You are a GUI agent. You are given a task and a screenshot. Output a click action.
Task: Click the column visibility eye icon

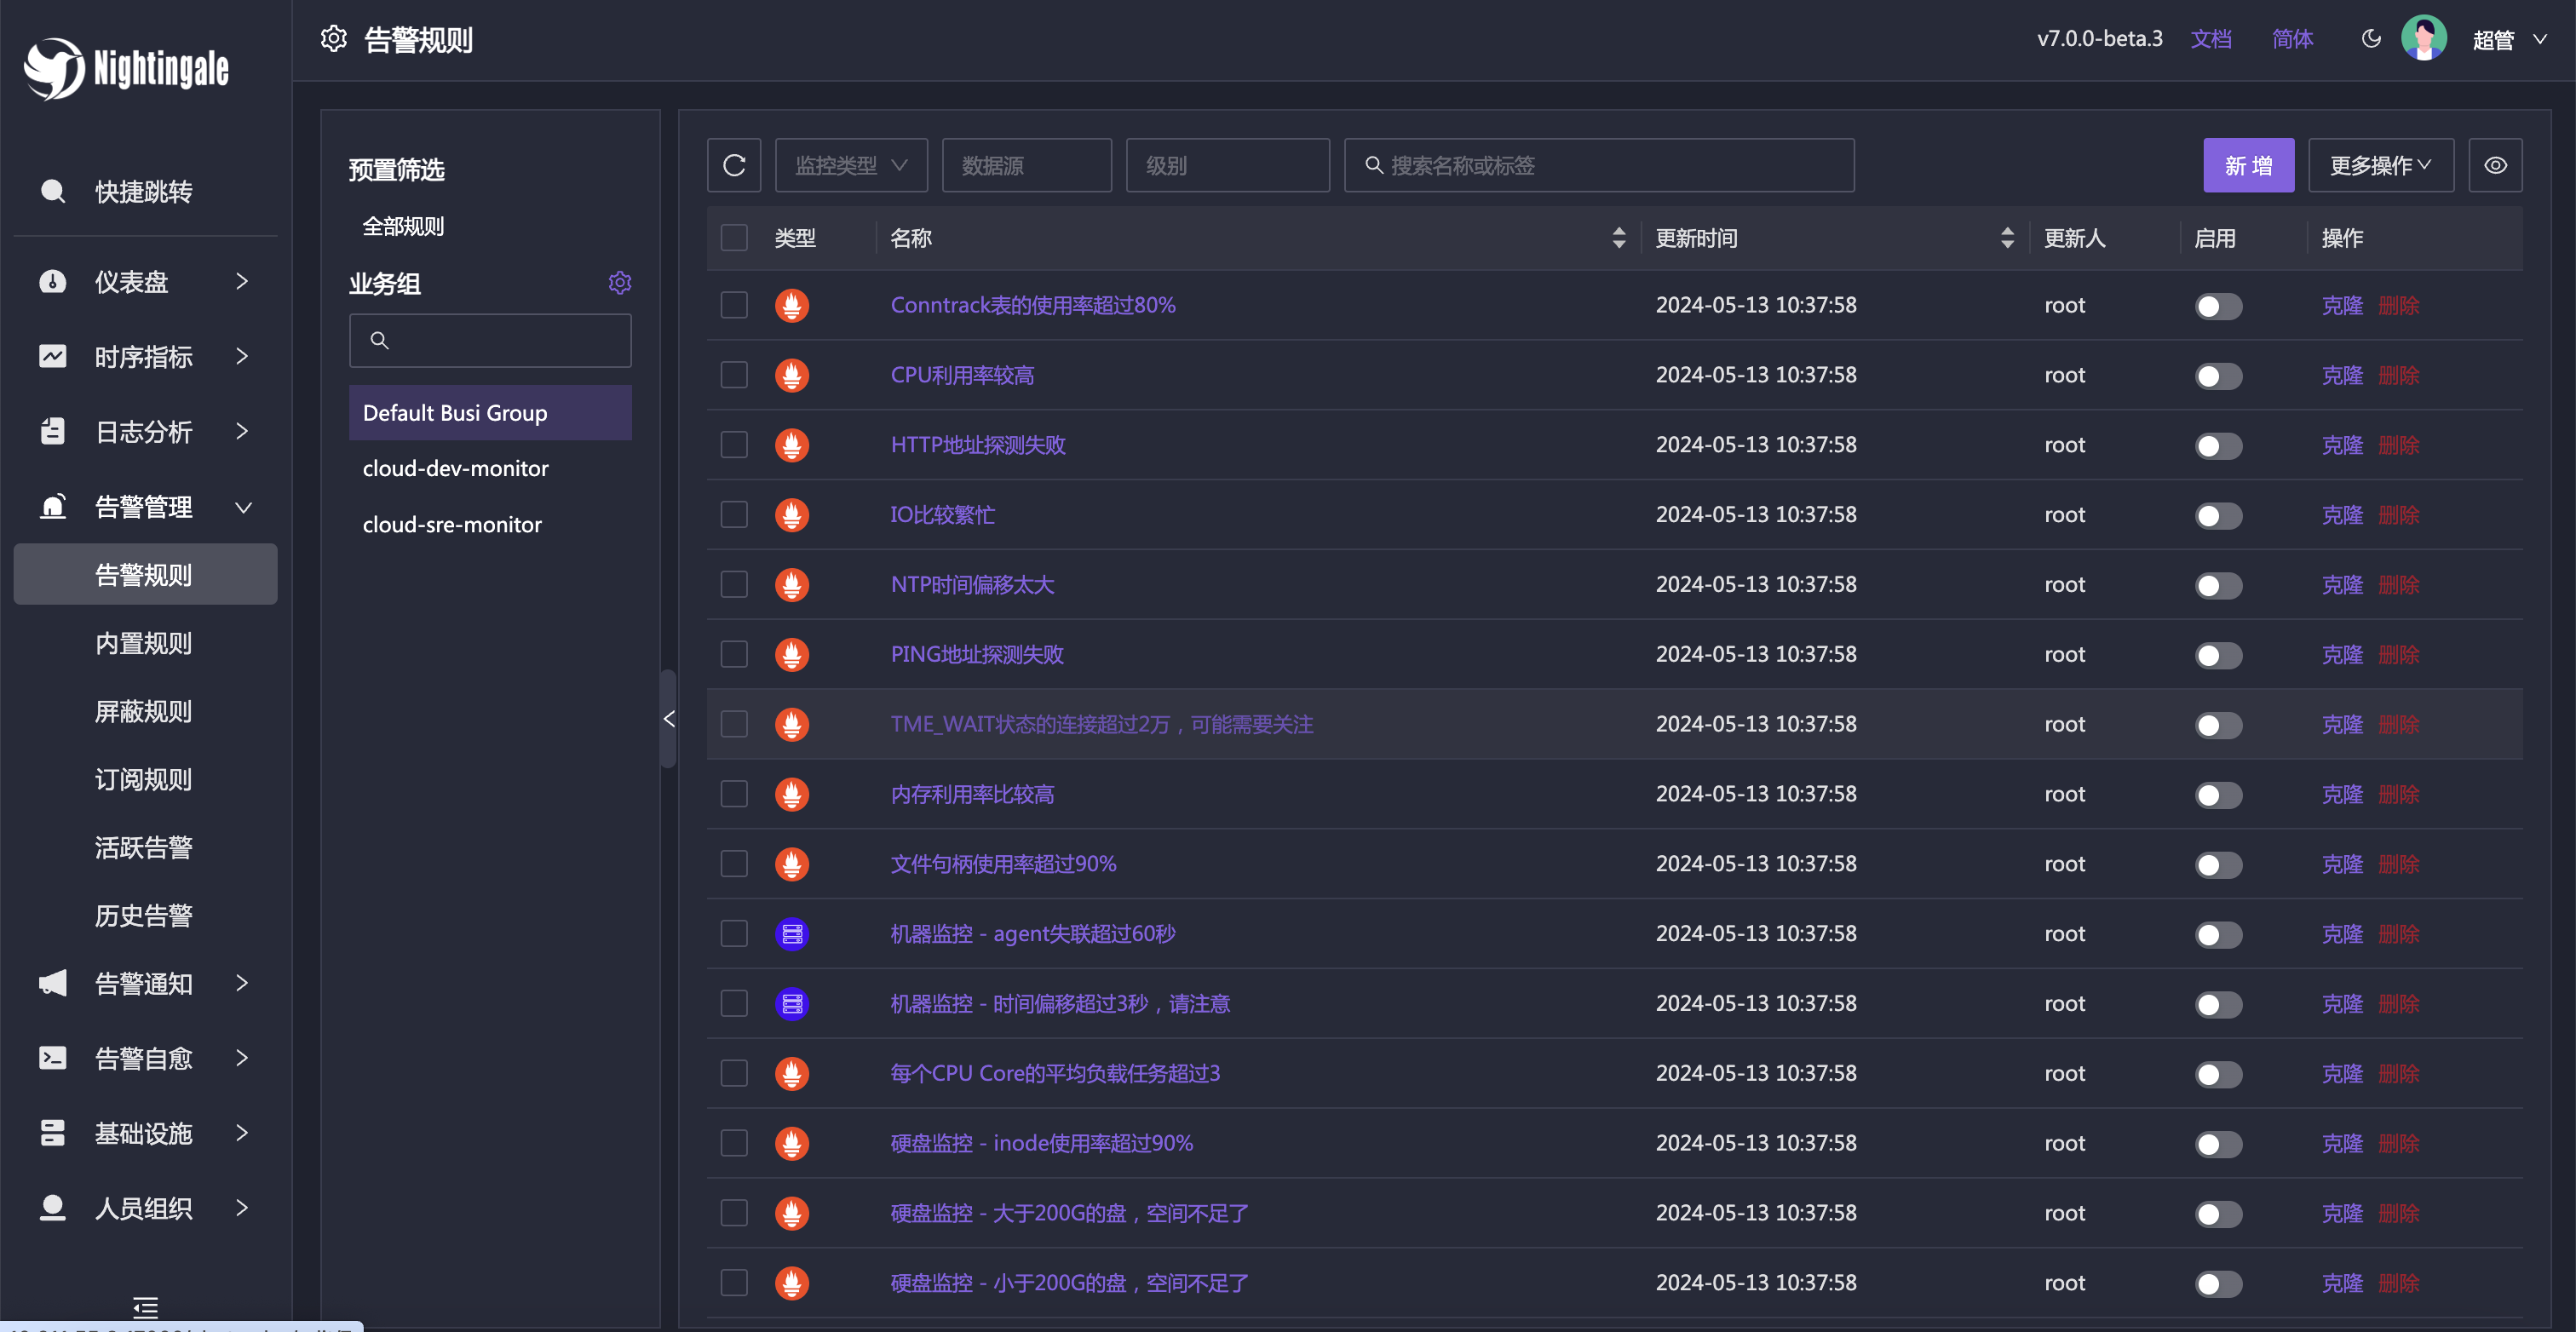[x=2495, y=165]
